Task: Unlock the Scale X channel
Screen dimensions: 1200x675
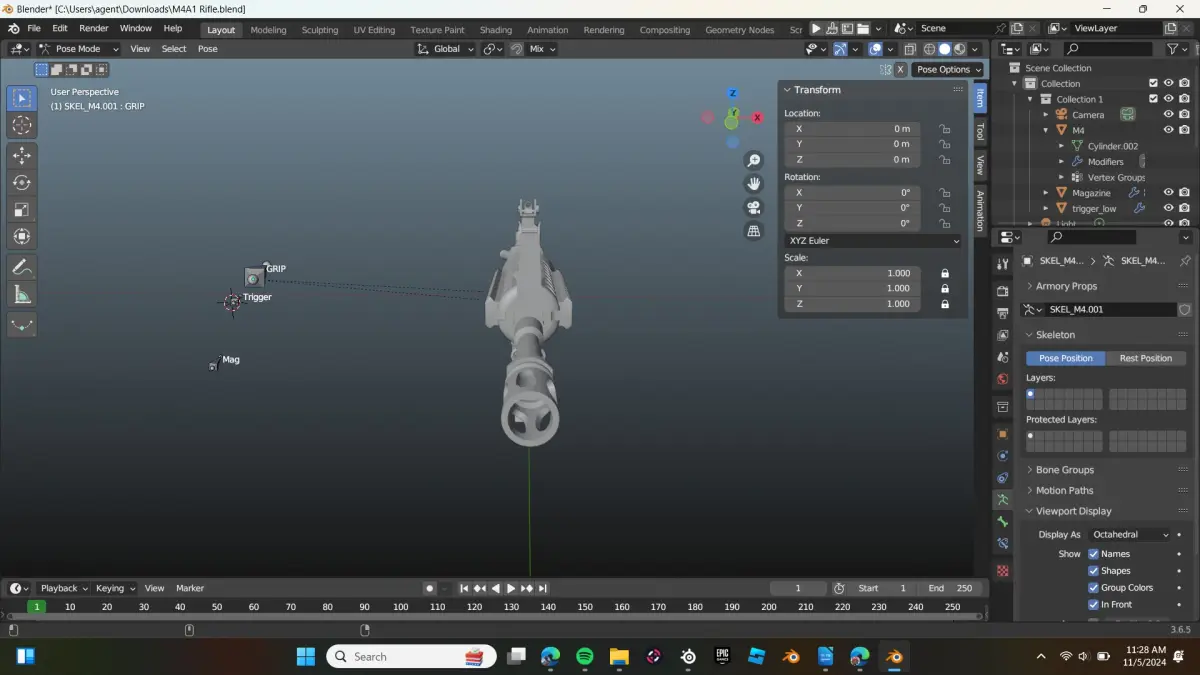Action: [944, 273]
